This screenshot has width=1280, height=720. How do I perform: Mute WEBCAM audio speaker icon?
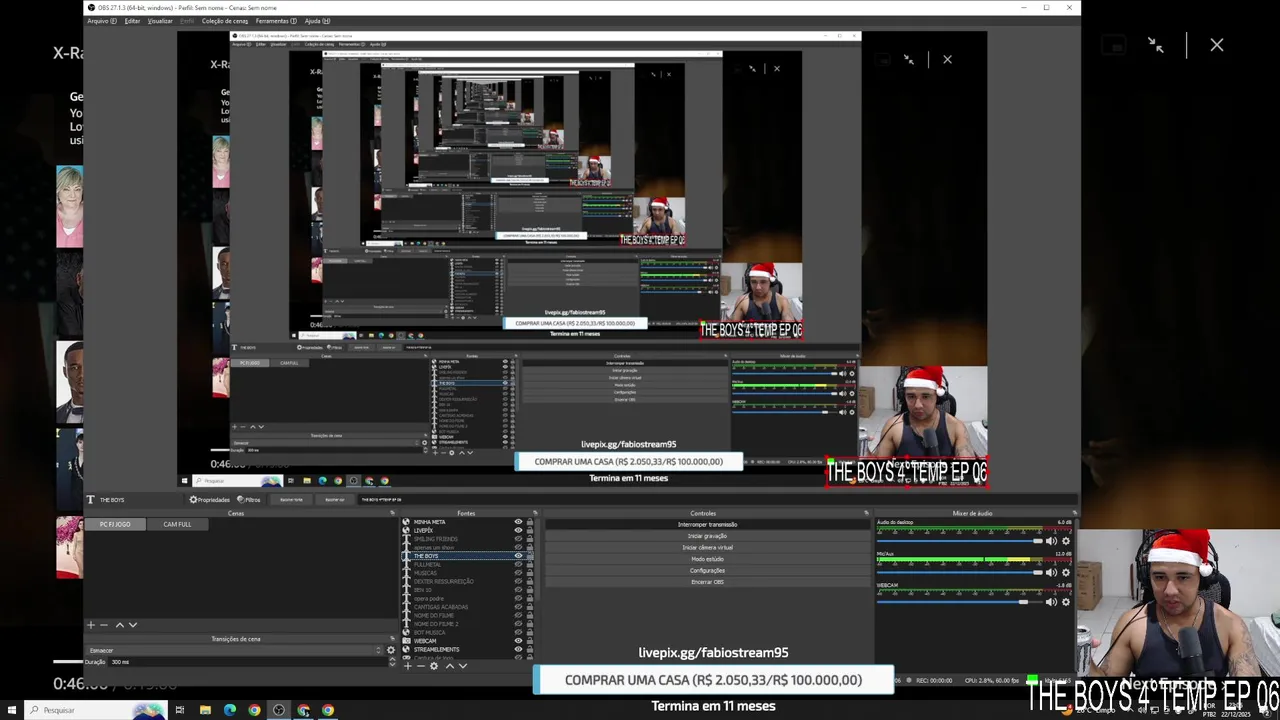pos(1051,602)
